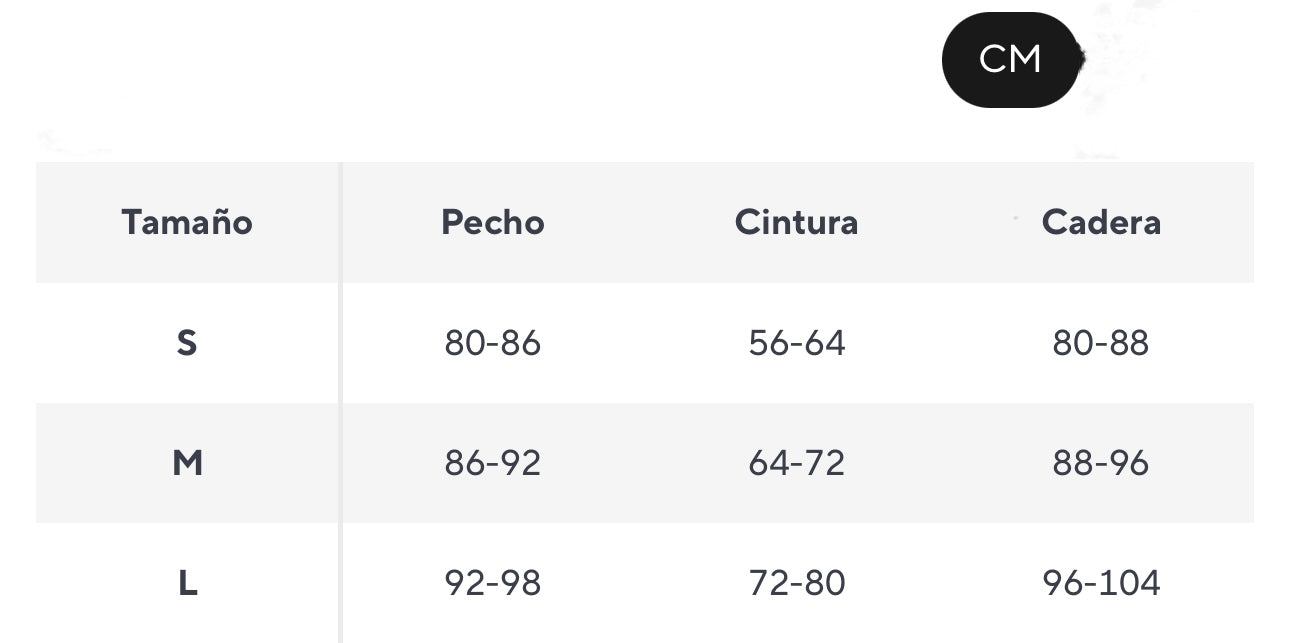This screenshot has width=1290, height=643.
Task: Select size M row label
Action: (x=187, y=463)
